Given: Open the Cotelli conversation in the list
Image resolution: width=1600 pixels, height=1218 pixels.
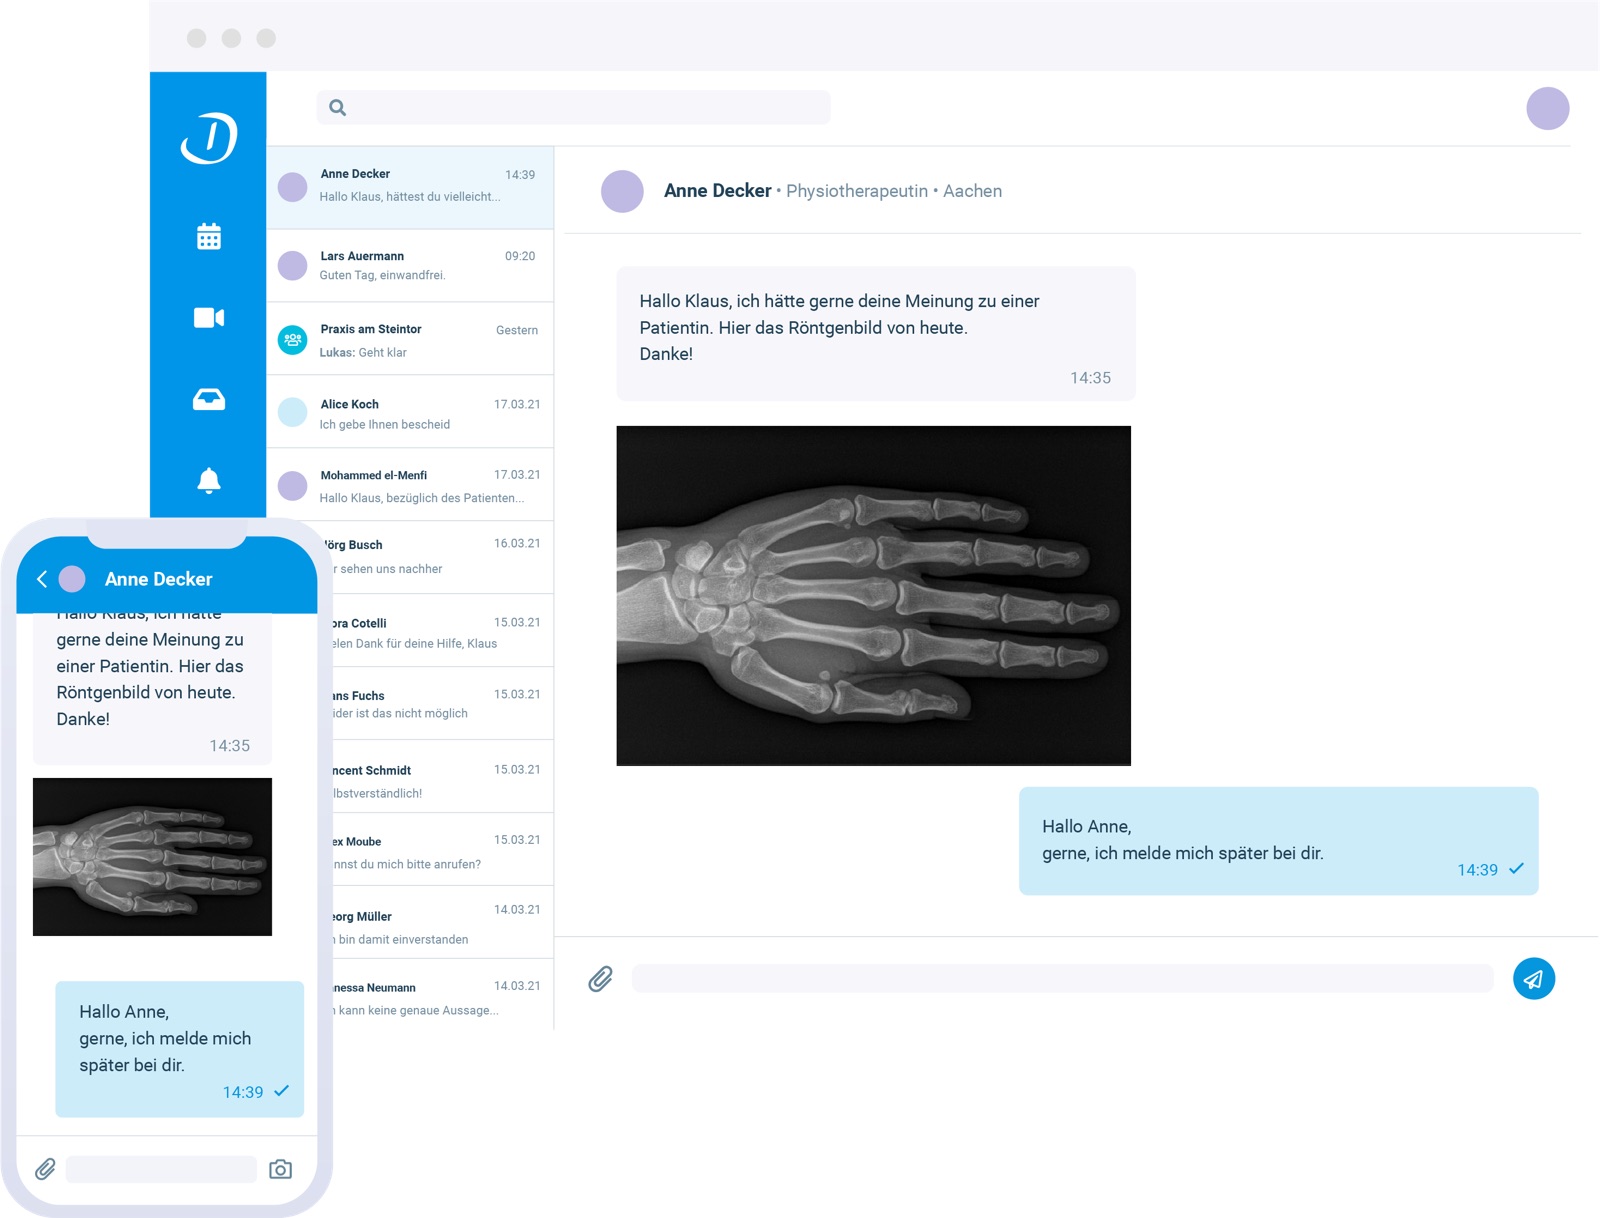Looking at the screenshot, I should (x=442, y=631).
